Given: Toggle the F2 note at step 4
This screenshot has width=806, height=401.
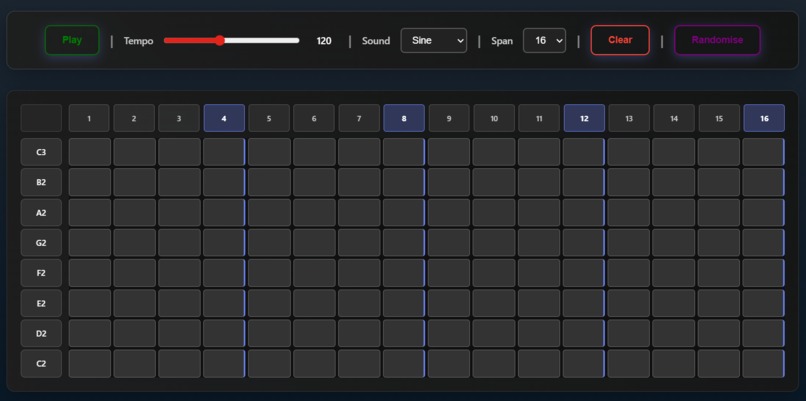Looking at the screenshot, I should [224, 273].
